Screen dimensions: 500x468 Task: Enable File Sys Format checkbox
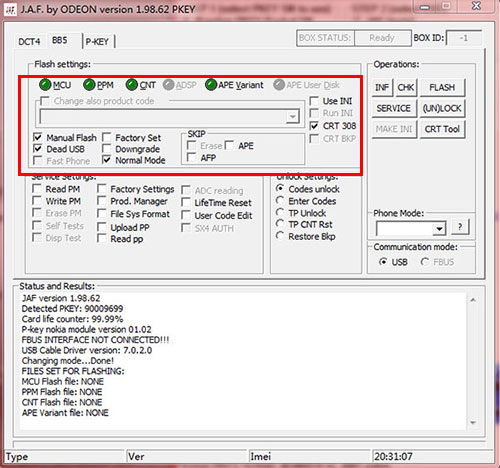coord(102,214)
